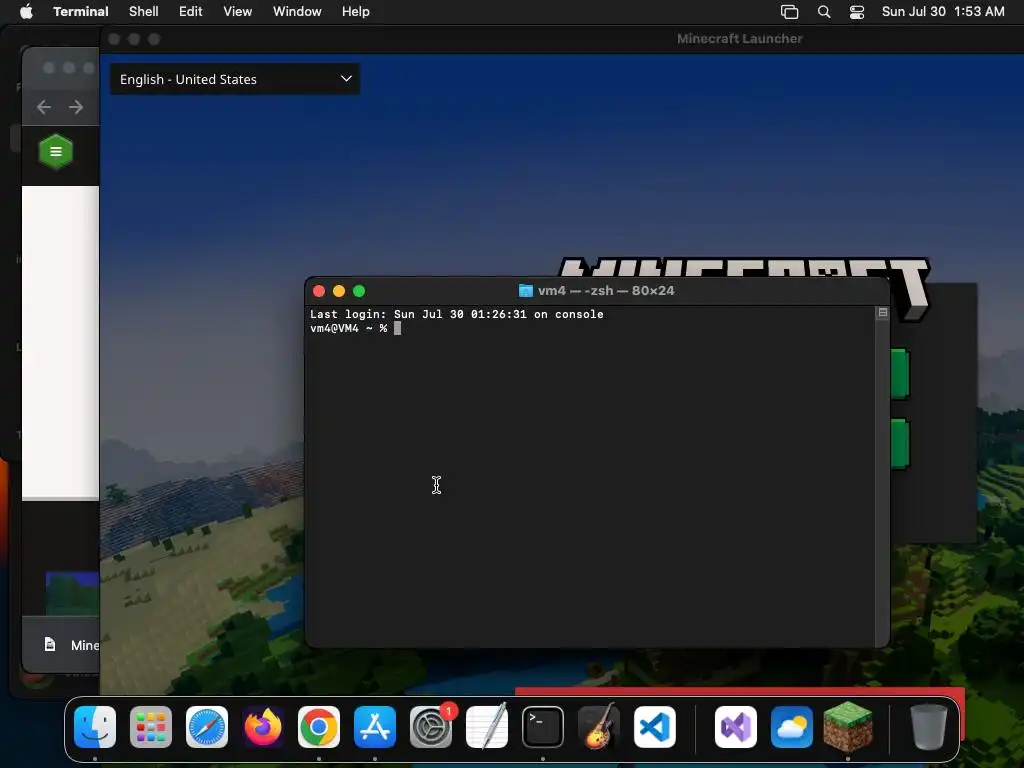Open the Shell menu
This screenshot has height=768, width=1024.
point(144,12)
